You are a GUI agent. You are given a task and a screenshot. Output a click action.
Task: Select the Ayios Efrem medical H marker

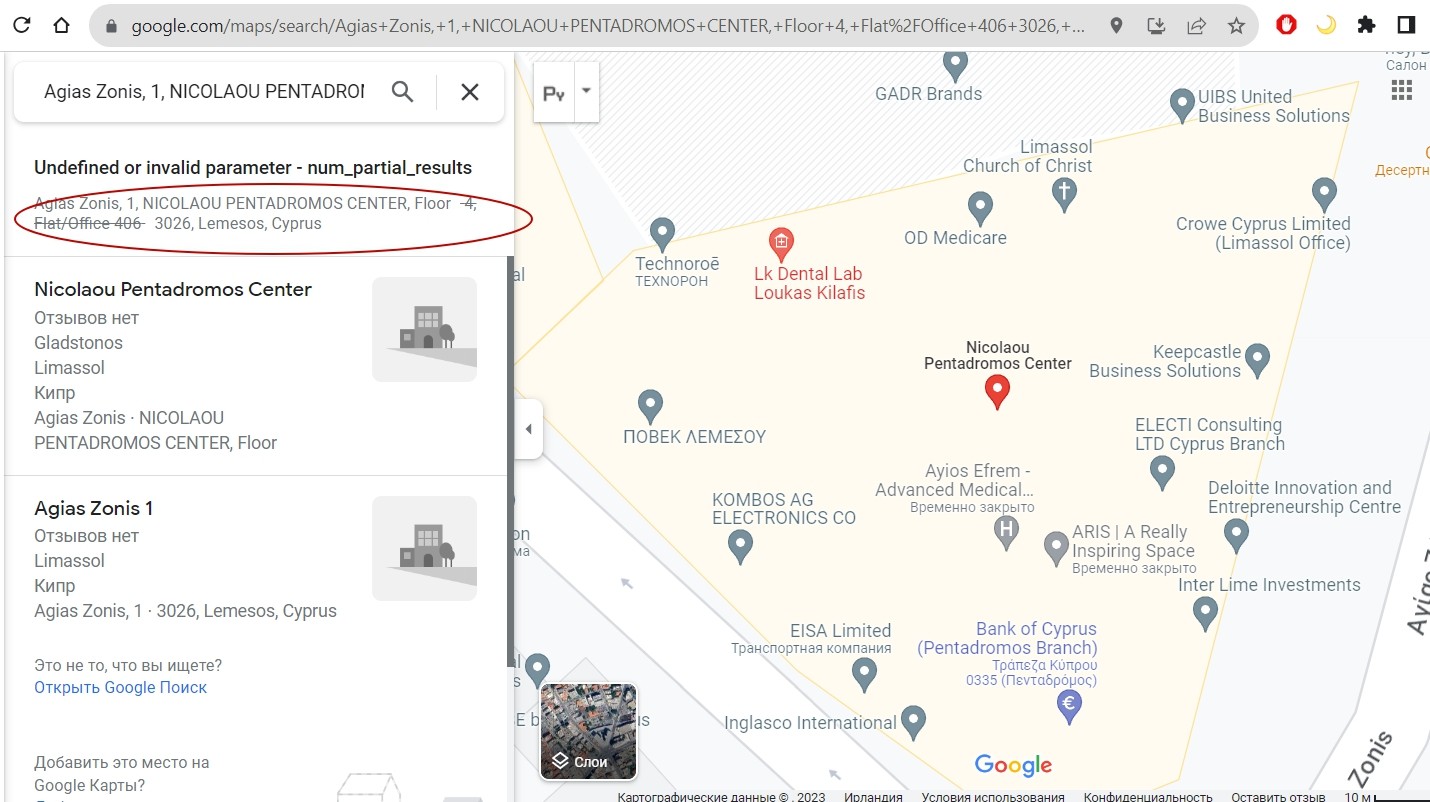[1006, 532]
